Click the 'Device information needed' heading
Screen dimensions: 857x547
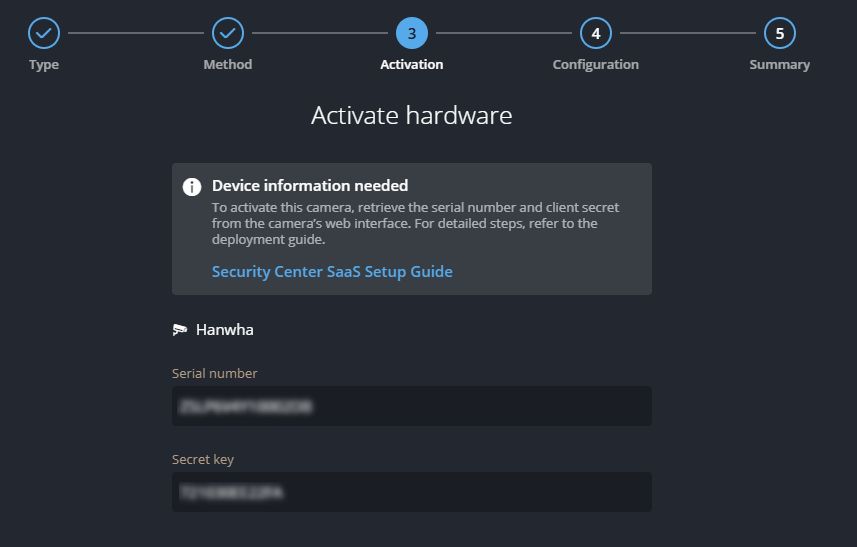[310, 186]
